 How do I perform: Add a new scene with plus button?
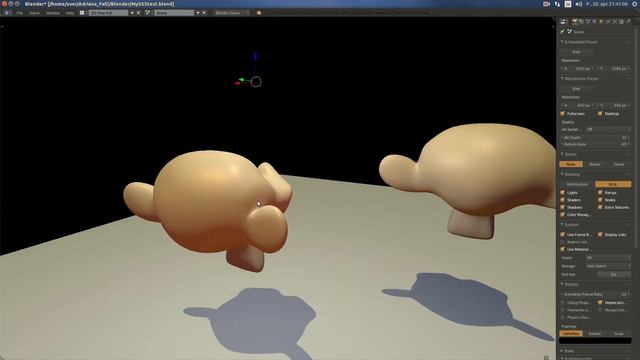[x=198, y=13]
